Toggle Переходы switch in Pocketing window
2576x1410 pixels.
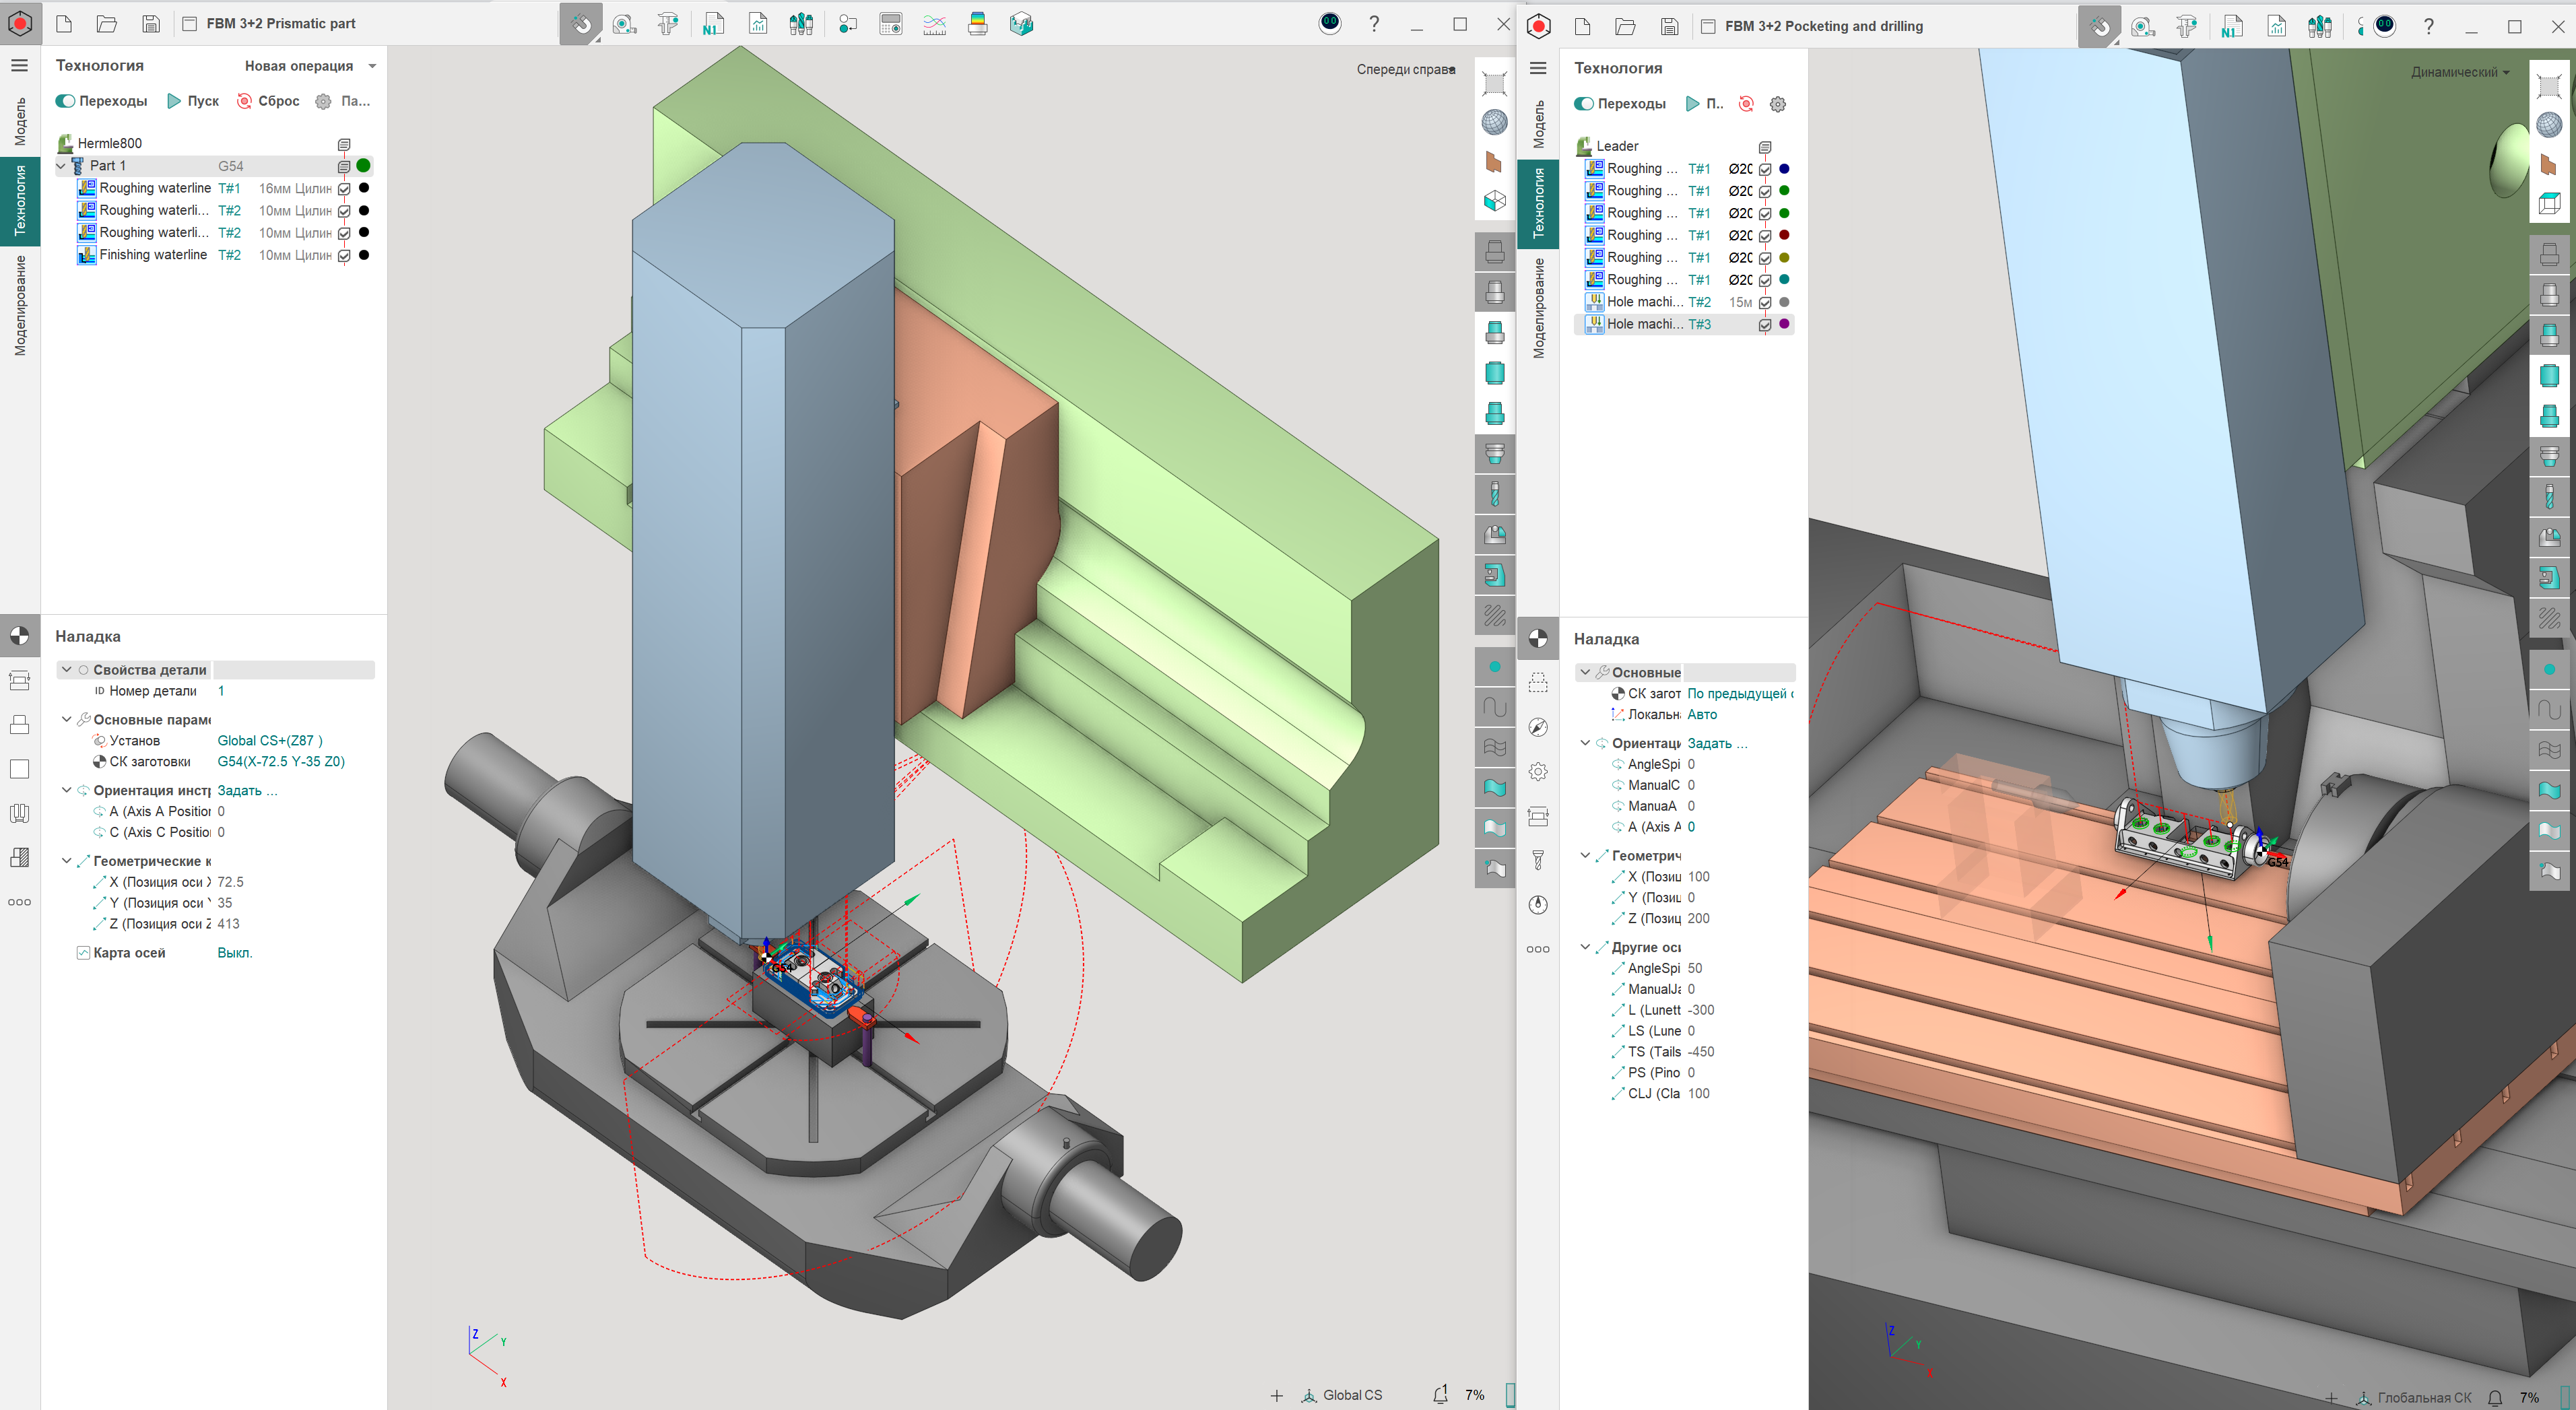tap(1583, 104)
